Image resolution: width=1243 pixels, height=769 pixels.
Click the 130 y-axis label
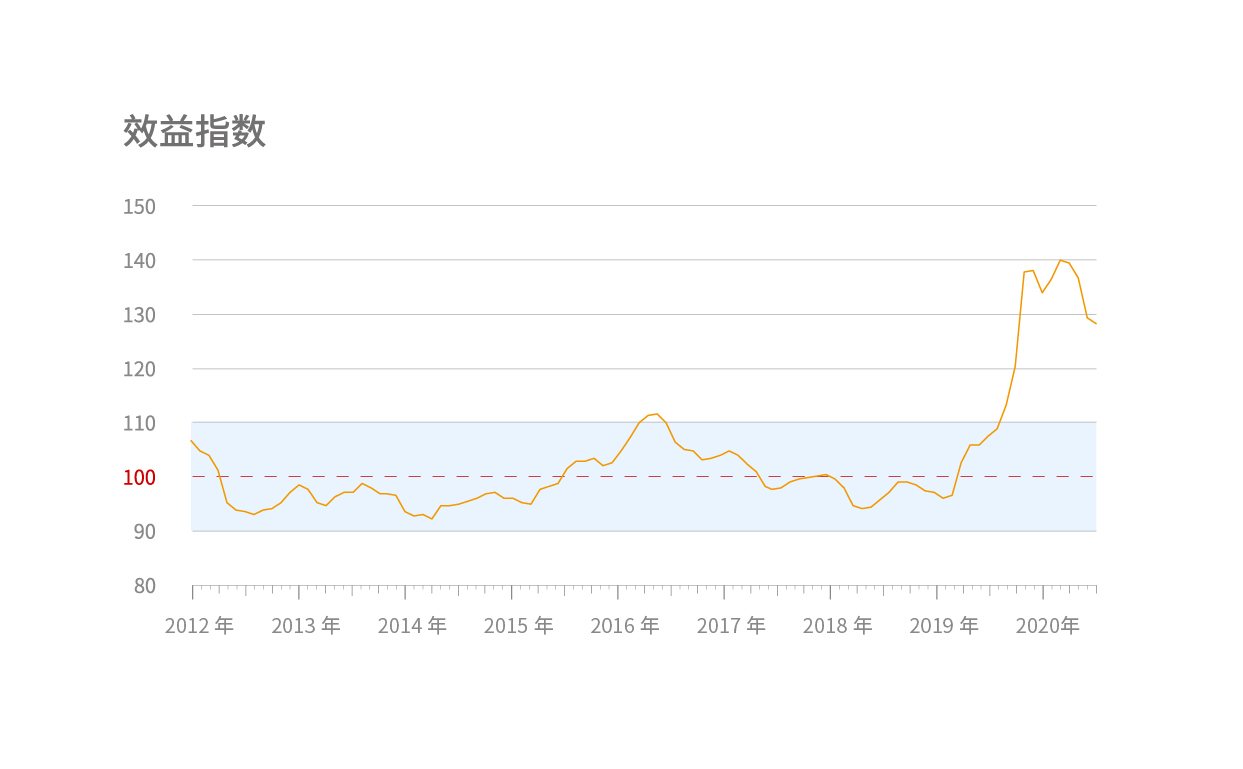[x=139, y=315]
